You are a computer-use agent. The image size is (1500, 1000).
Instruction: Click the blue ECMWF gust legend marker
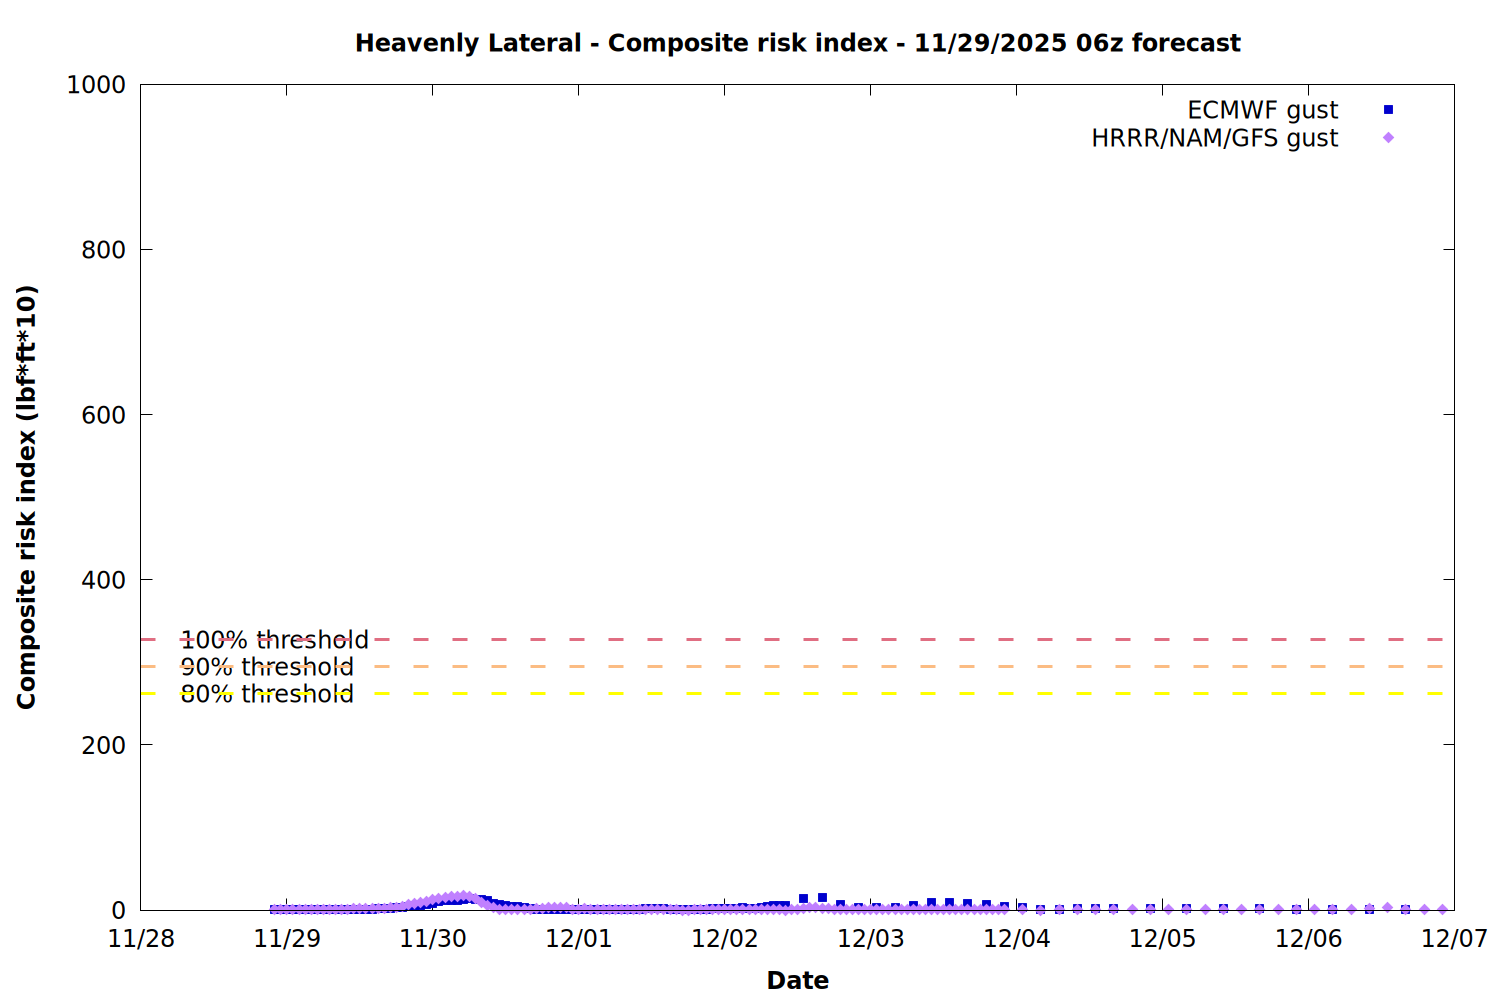tap(1388, 110)
